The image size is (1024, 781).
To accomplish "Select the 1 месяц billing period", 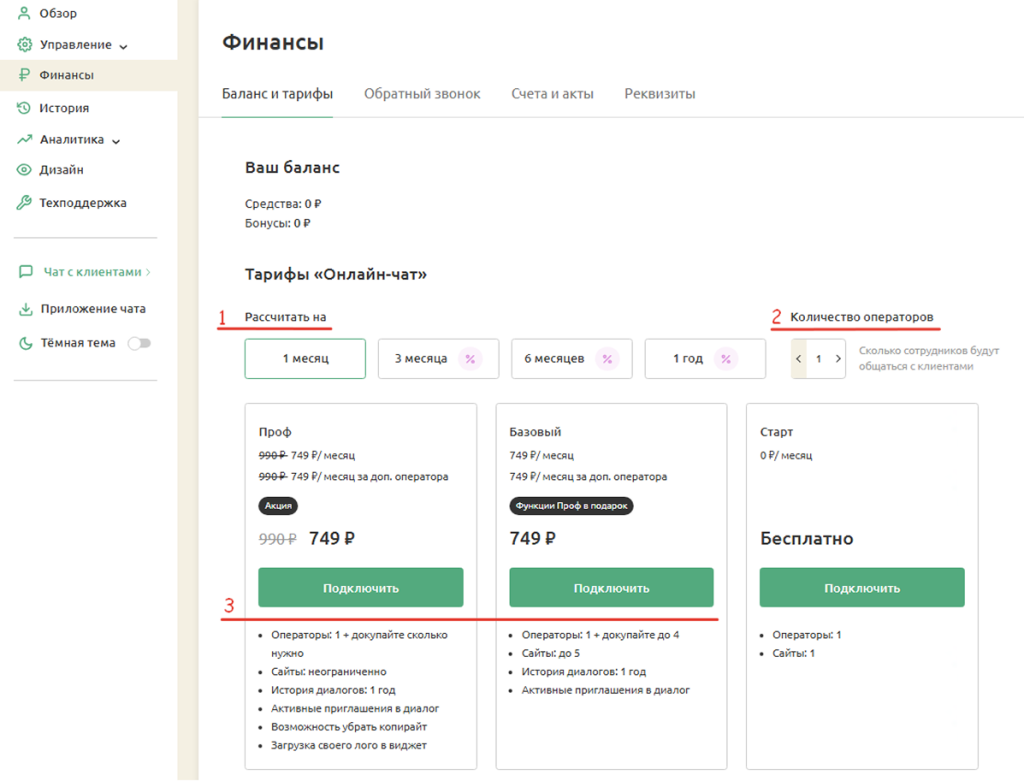I will [305, 359].
